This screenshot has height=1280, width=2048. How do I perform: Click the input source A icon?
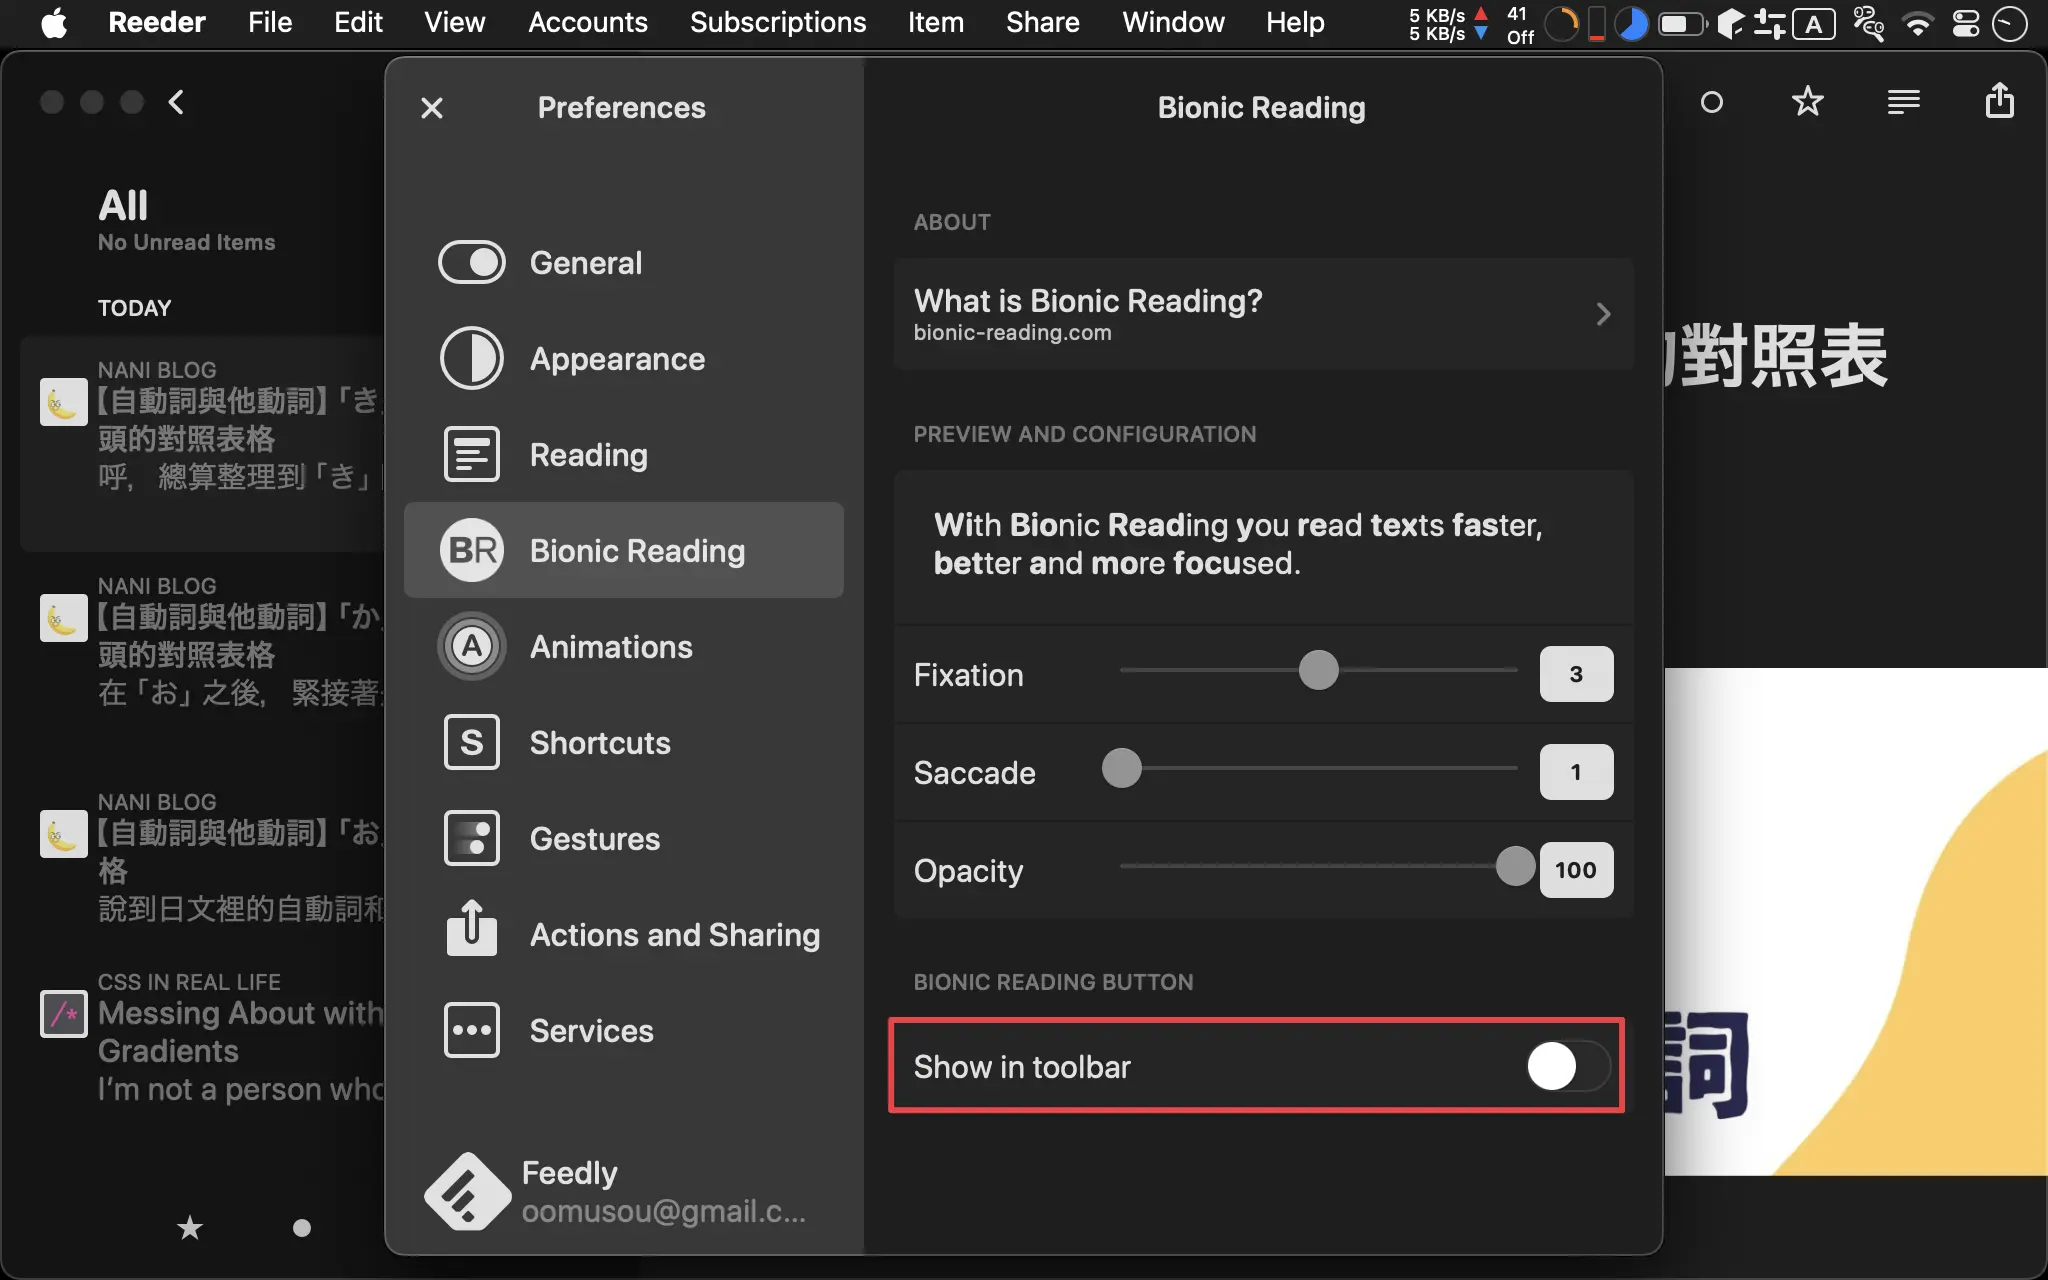point(1814,24)
